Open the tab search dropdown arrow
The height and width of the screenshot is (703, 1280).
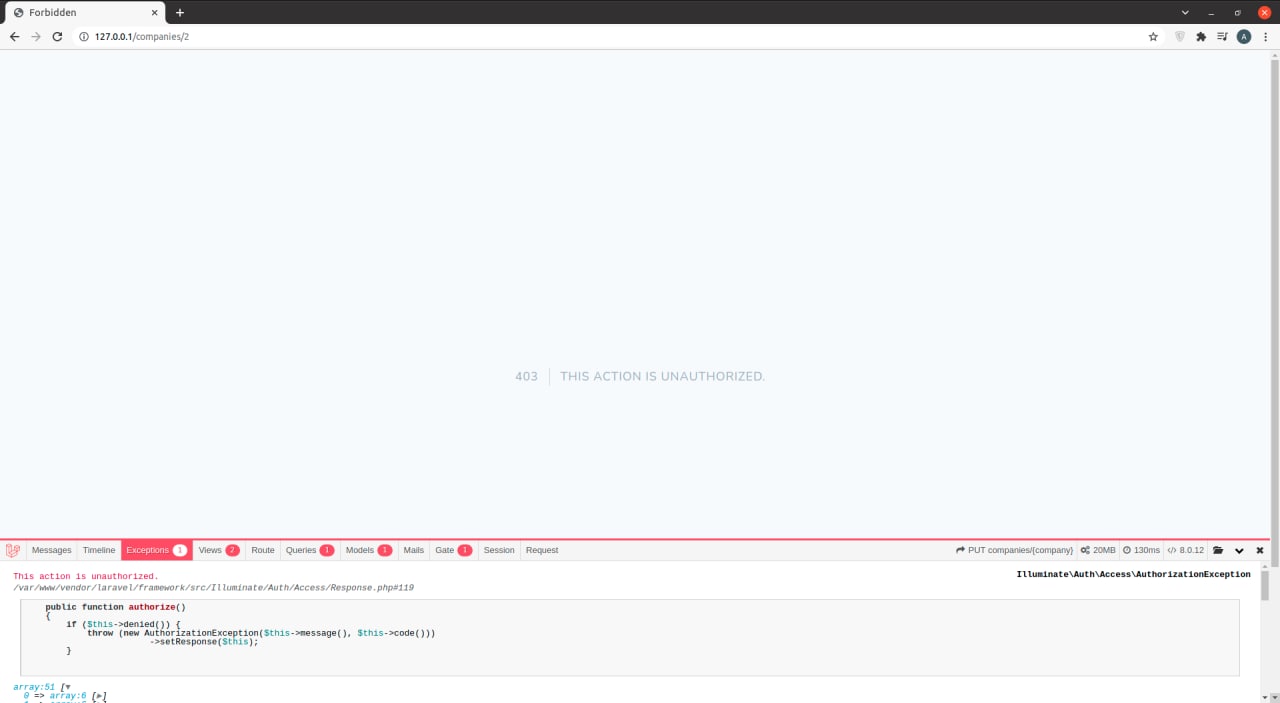1186,12
